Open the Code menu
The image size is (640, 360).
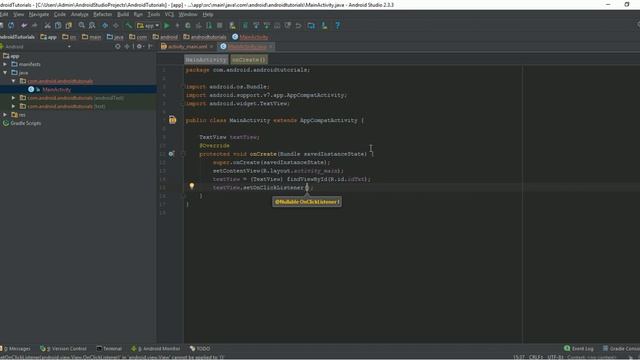coord(60,14)
